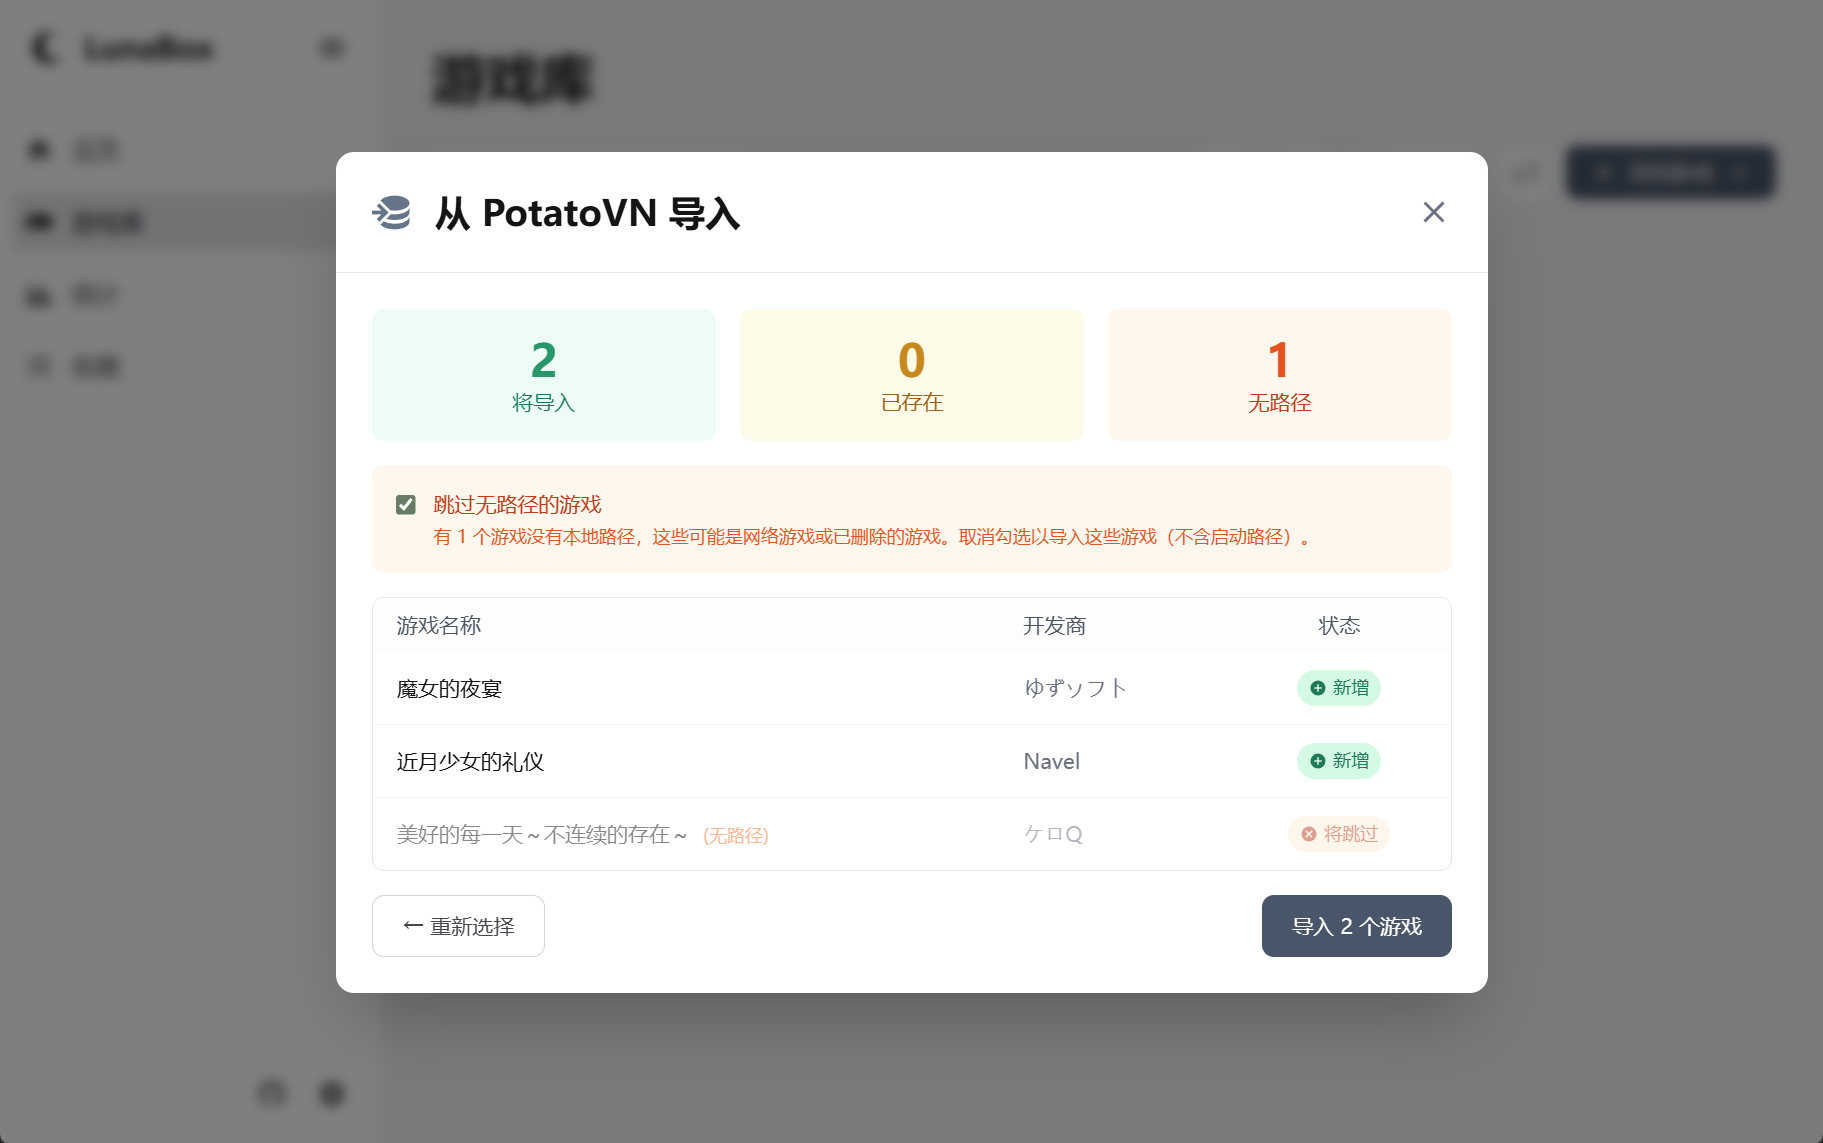
Task: Click the 导入 2 个游戏 button
Action: click(1356, 926)
